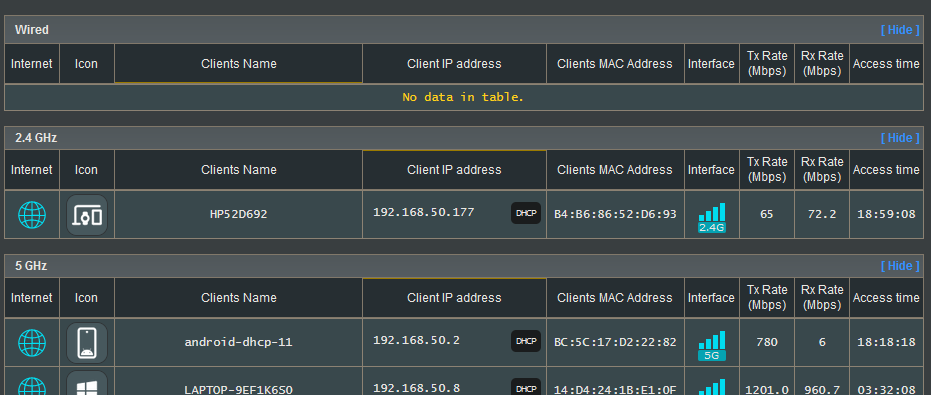Image resolution: width=931 pixels, height=395 pixels.
Task: Hide the 5 GHz clients table
Action: 900,266
